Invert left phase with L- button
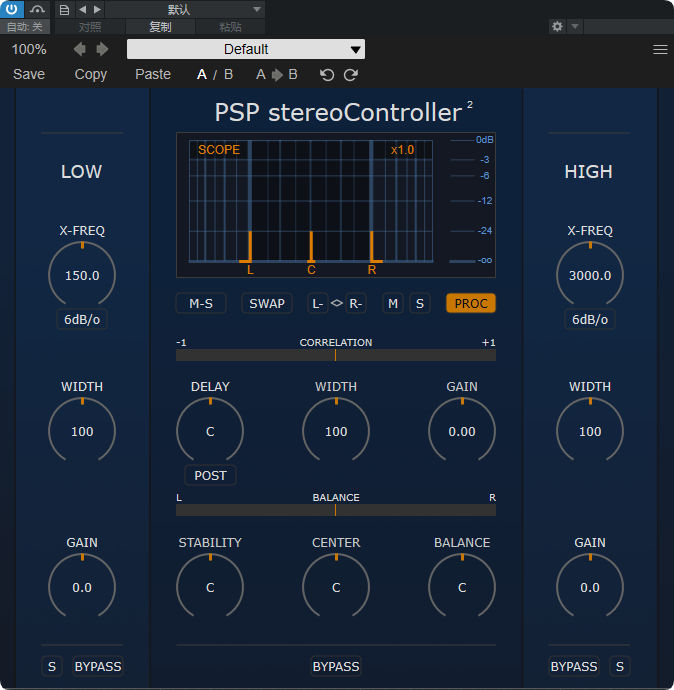 318,303
